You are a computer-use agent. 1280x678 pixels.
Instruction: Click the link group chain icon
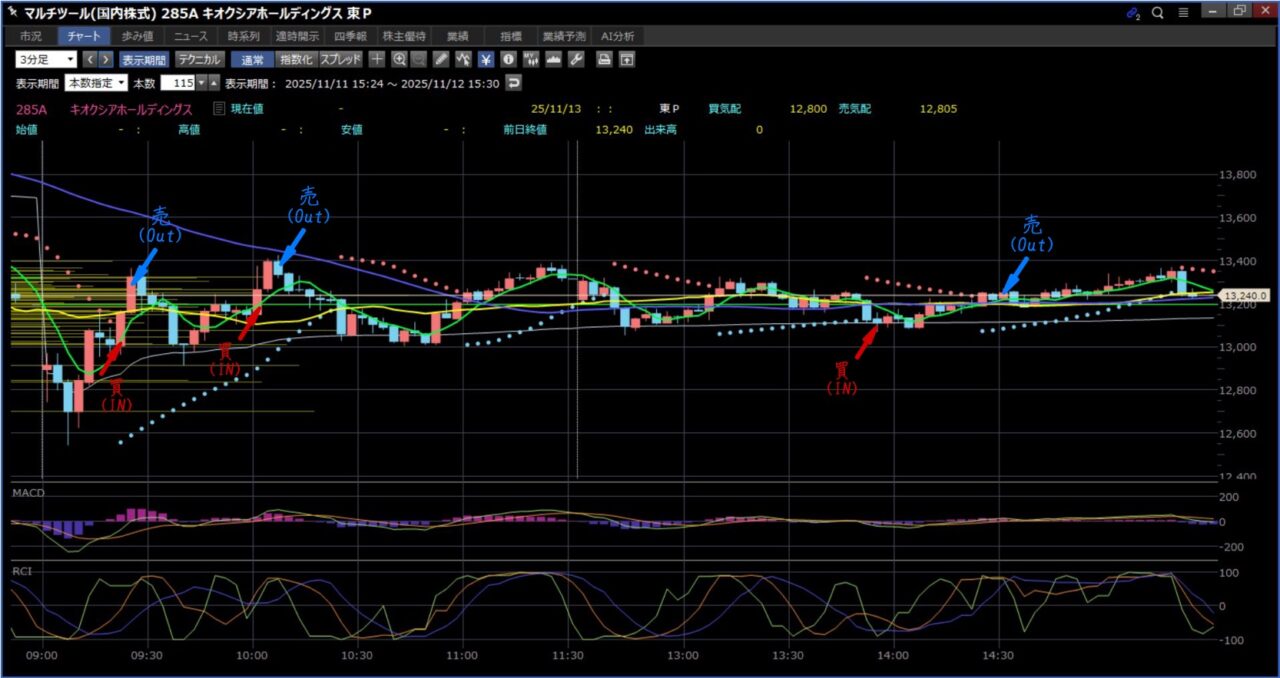1132,13
